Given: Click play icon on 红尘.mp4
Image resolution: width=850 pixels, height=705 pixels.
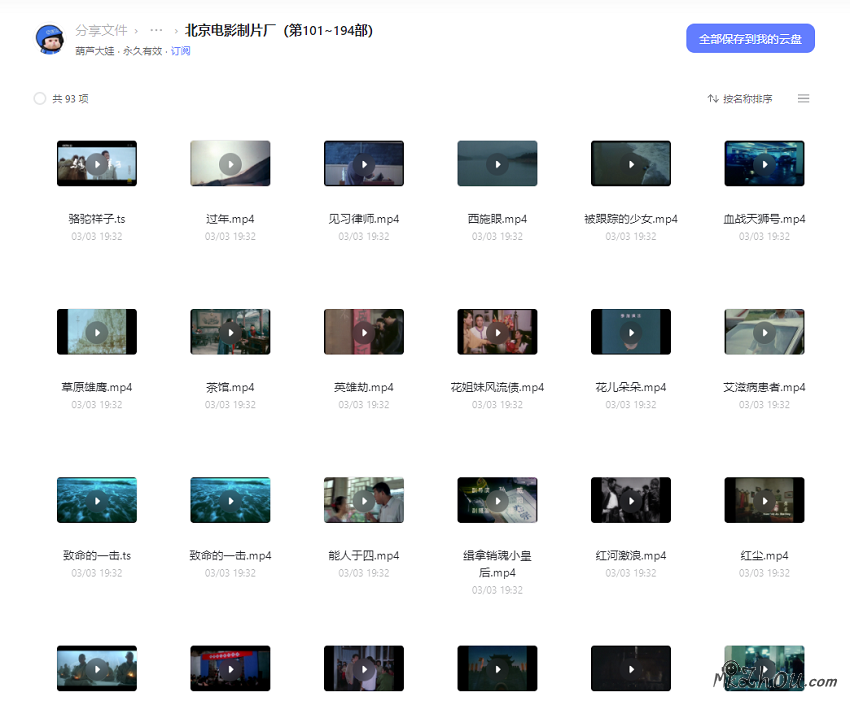Looking at the screenshot, I should 764,500.
